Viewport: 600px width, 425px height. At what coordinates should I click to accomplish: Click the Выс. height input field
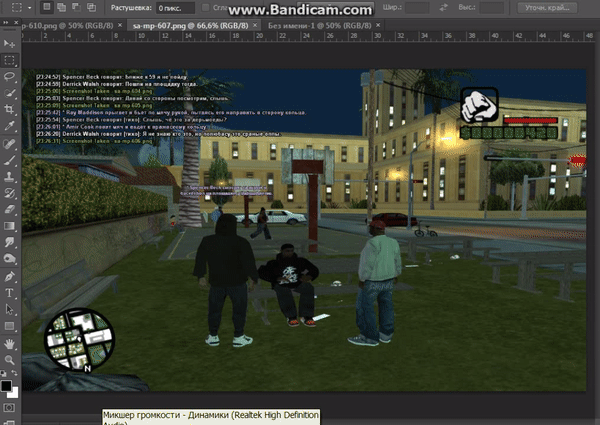pos(491,7)
